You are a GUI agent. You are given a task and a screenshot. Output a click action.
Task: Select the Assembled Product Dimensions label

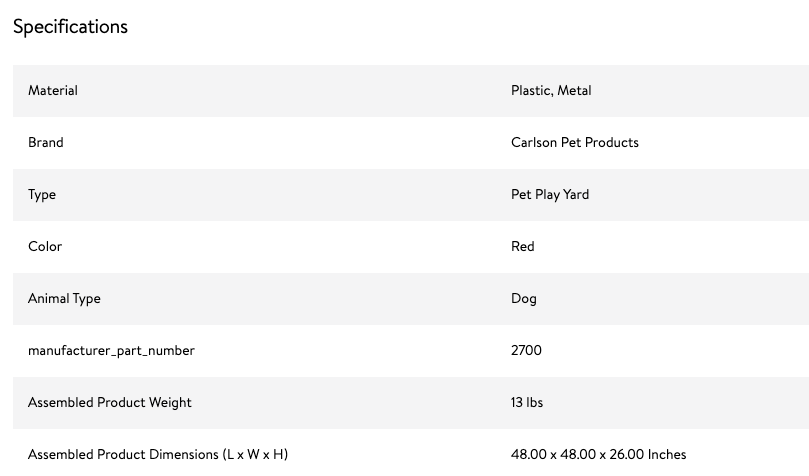click(158, 455)
